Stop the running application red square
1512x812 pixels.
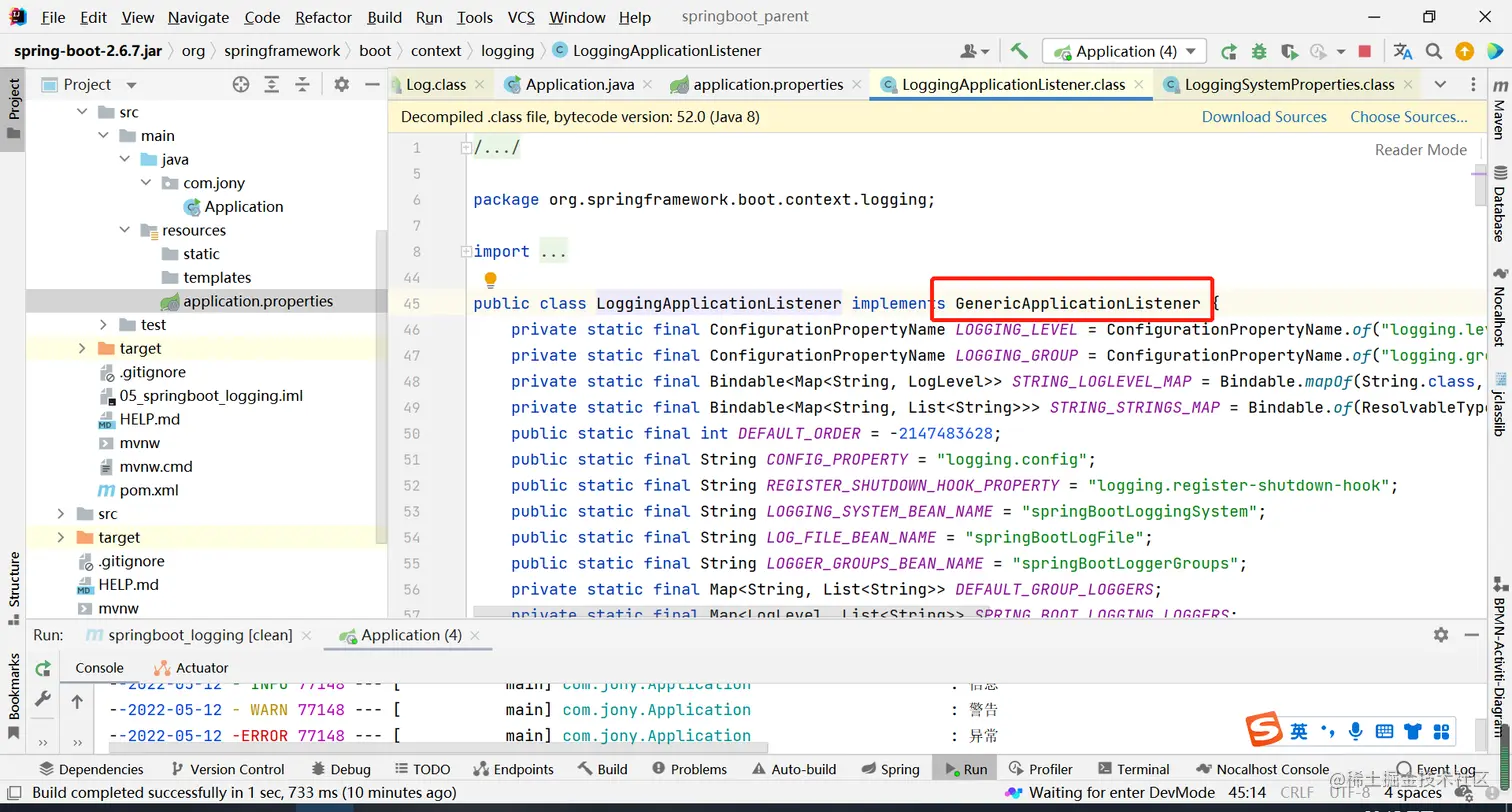1365,51
